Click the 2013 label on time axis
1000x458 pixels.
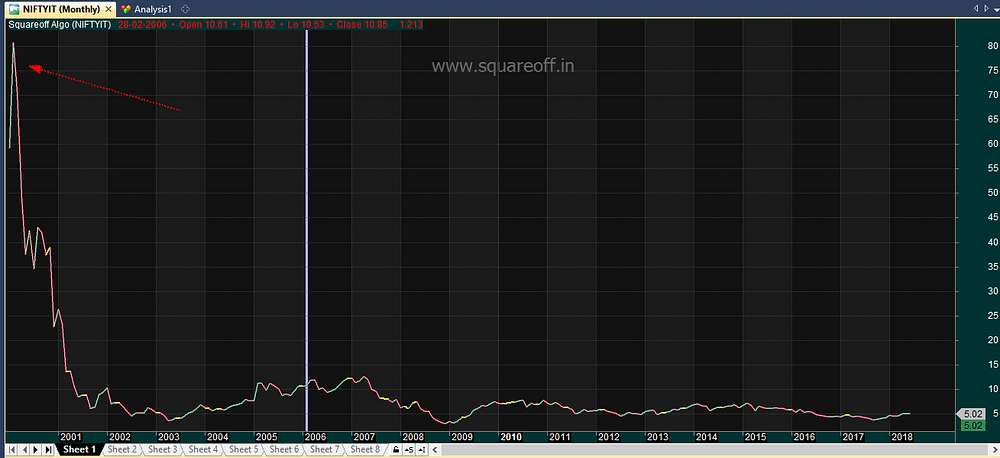[x=658, y=437]
